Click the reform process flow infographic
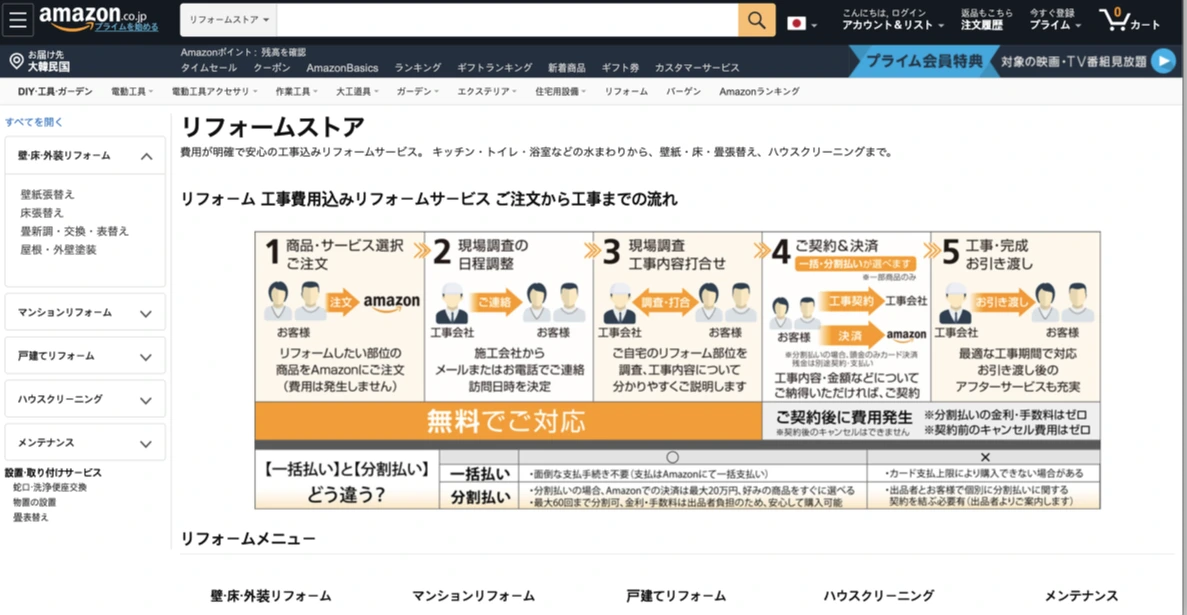Viewport: 1187px width, 615px height. tap(678, 370)
